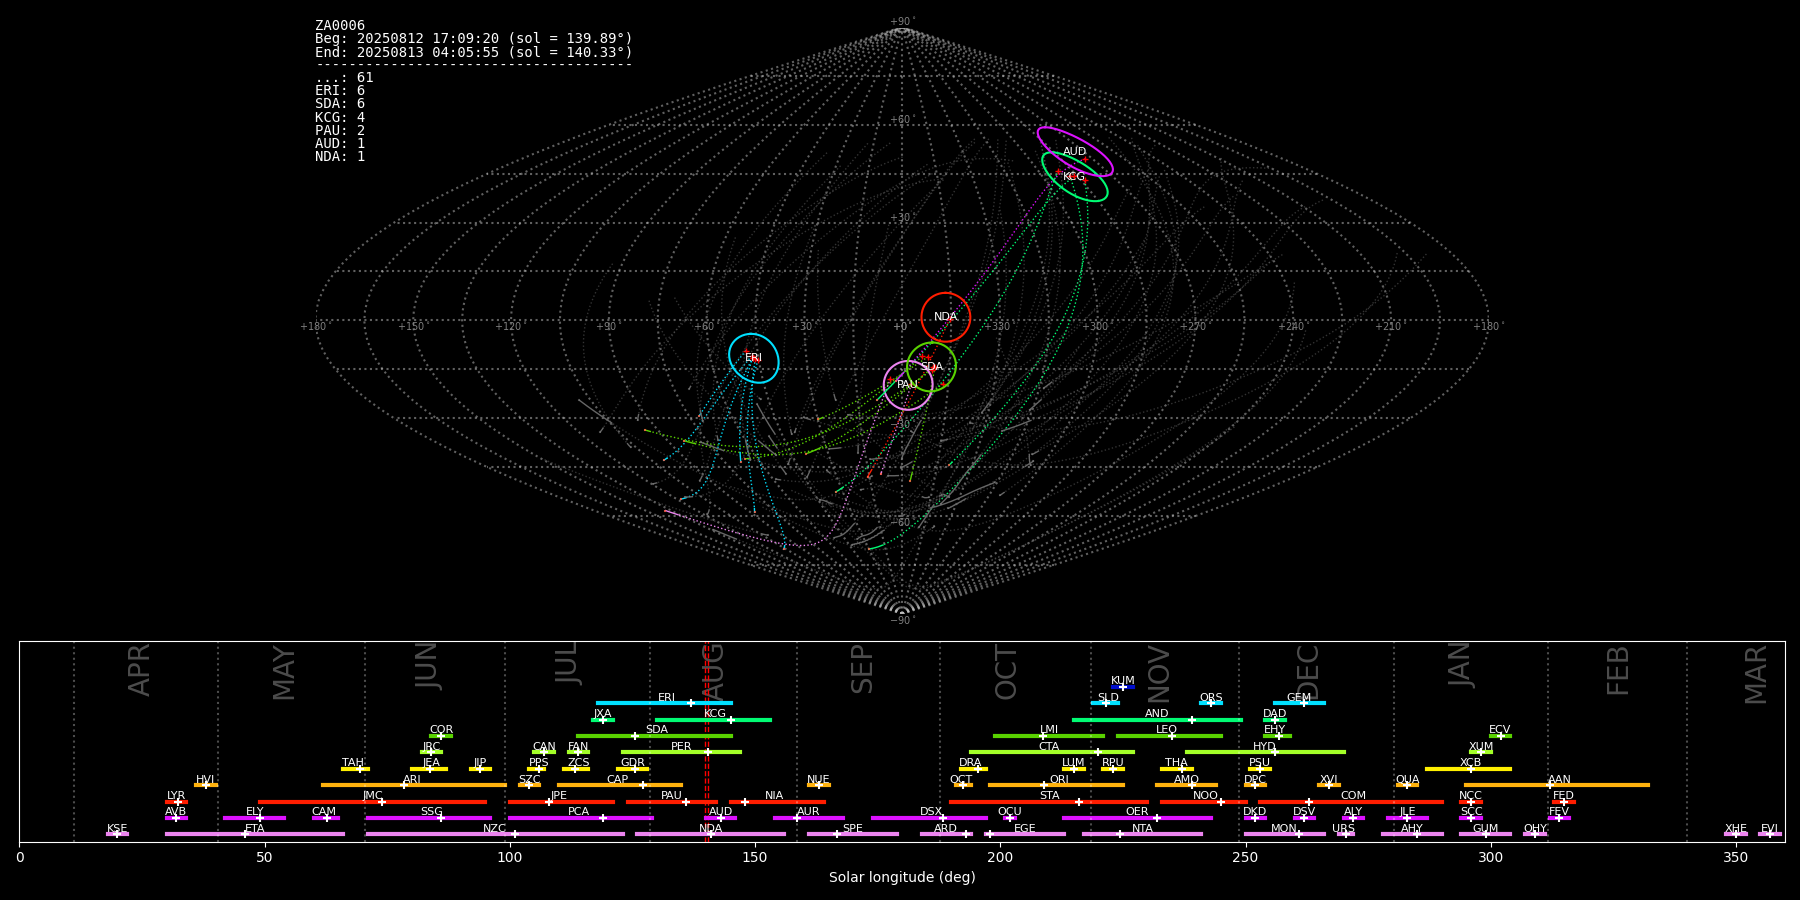This screenshot has height=900, width=1800.
Task: Click the ECV shower marker on timeline
Action: pos(1500,736)
